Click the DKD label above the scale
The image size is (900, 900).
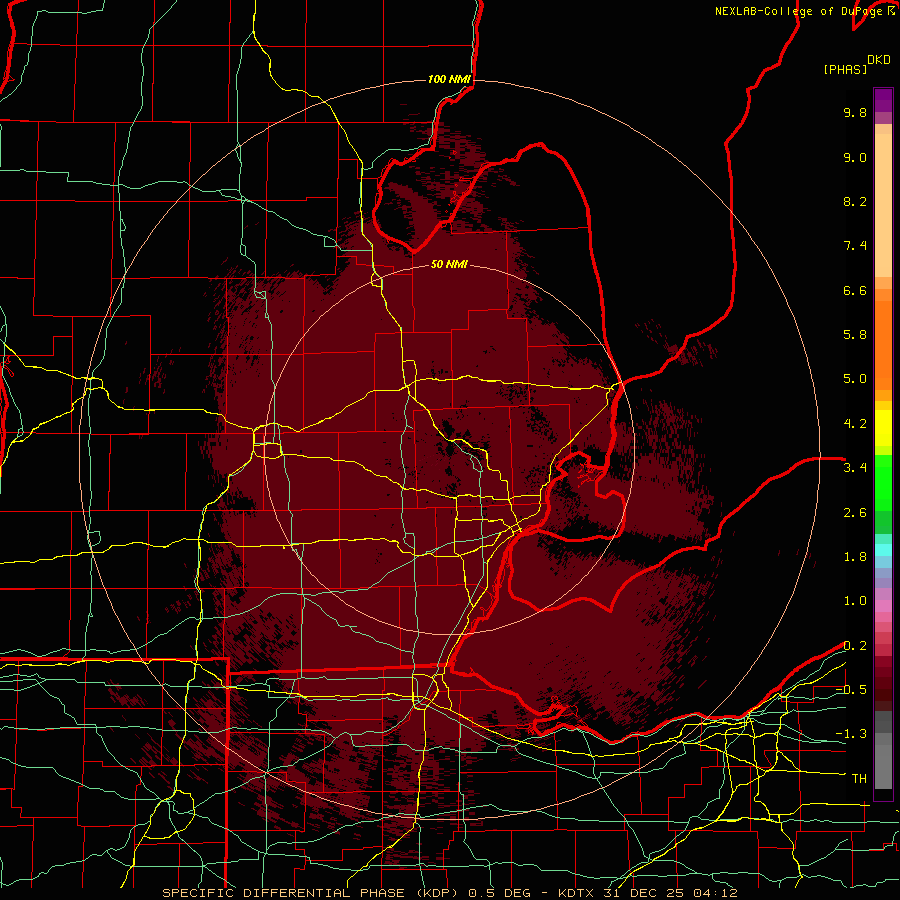(879, 60)
